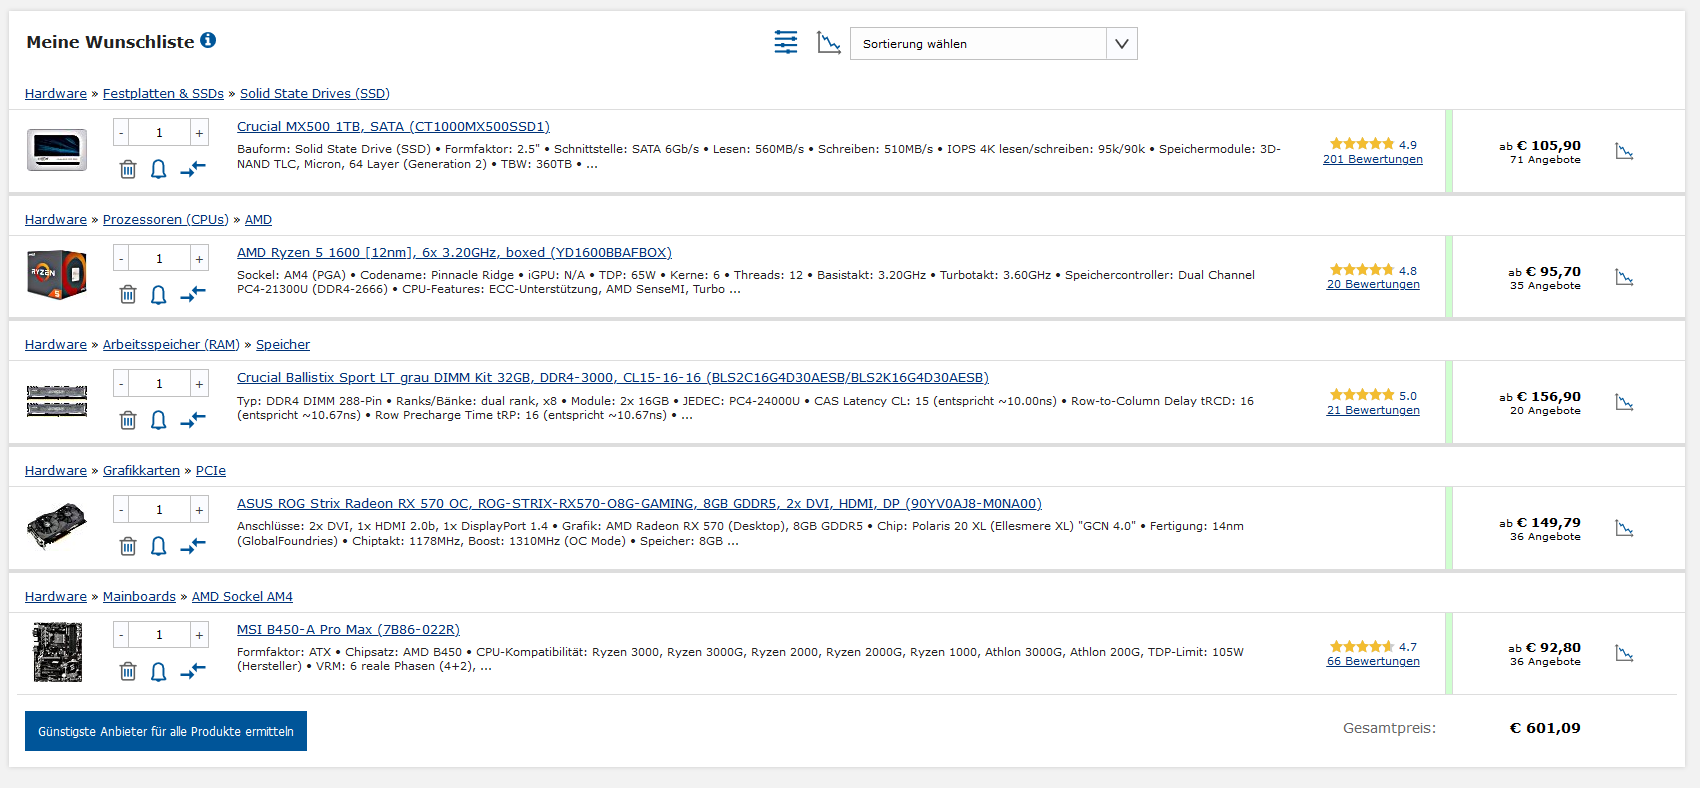
Task: Open Festplatten & SSDs breadcrumb
Action: pyautogui.click(x=163, y=94)
